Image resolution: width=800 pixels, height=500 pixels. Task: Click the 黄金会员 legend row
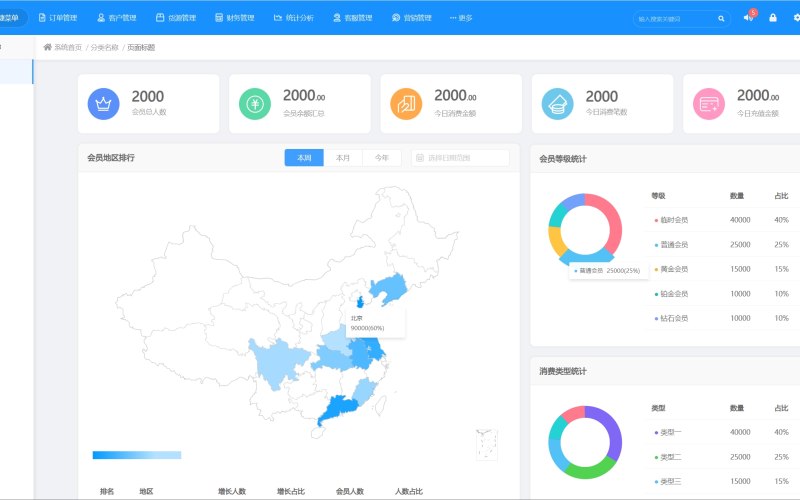[722, 269]
